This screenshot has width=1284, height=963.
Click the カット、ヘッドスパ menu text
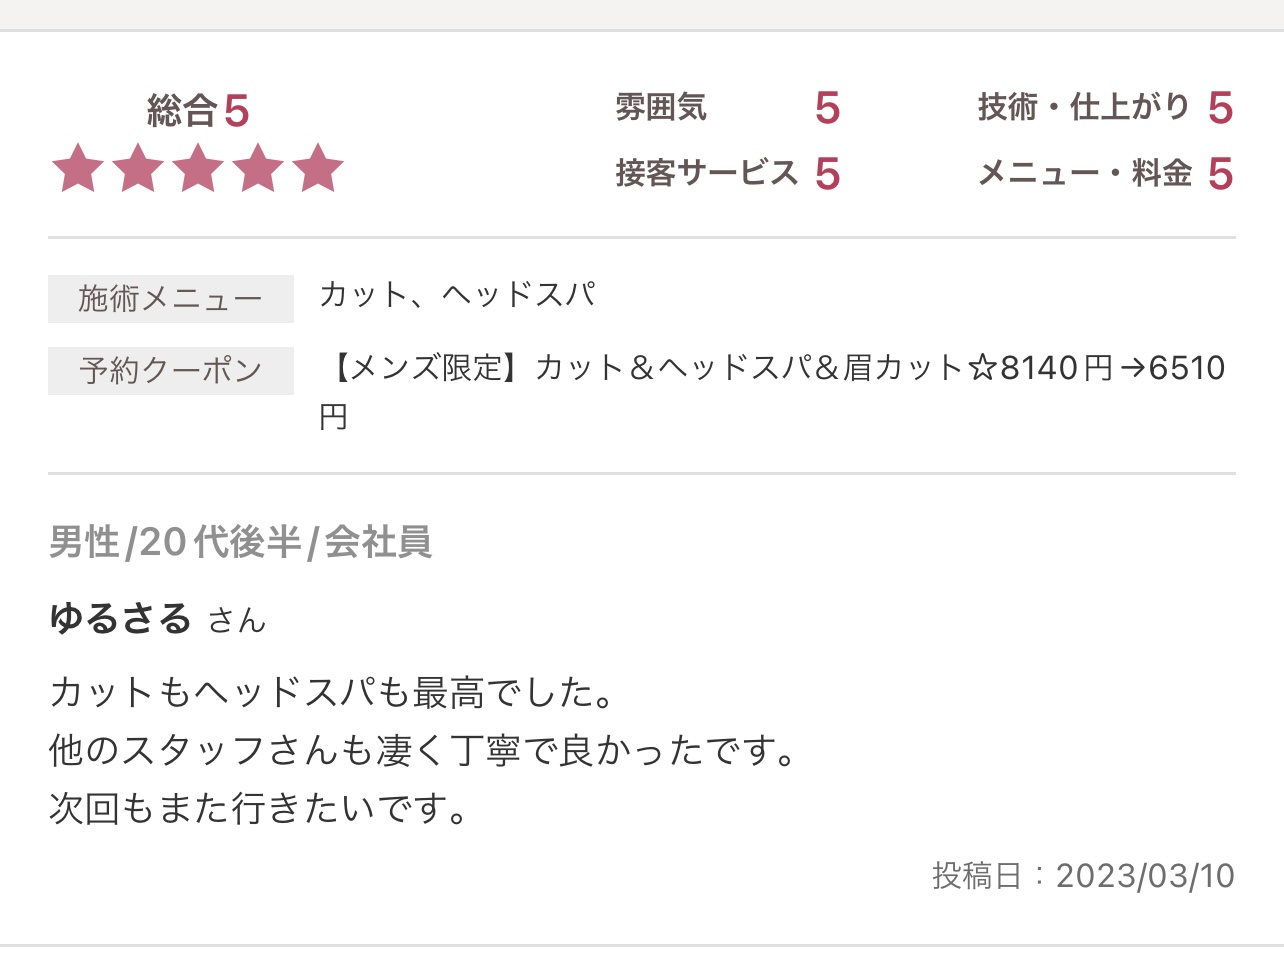pyautogui.click(x=458, y=295)
